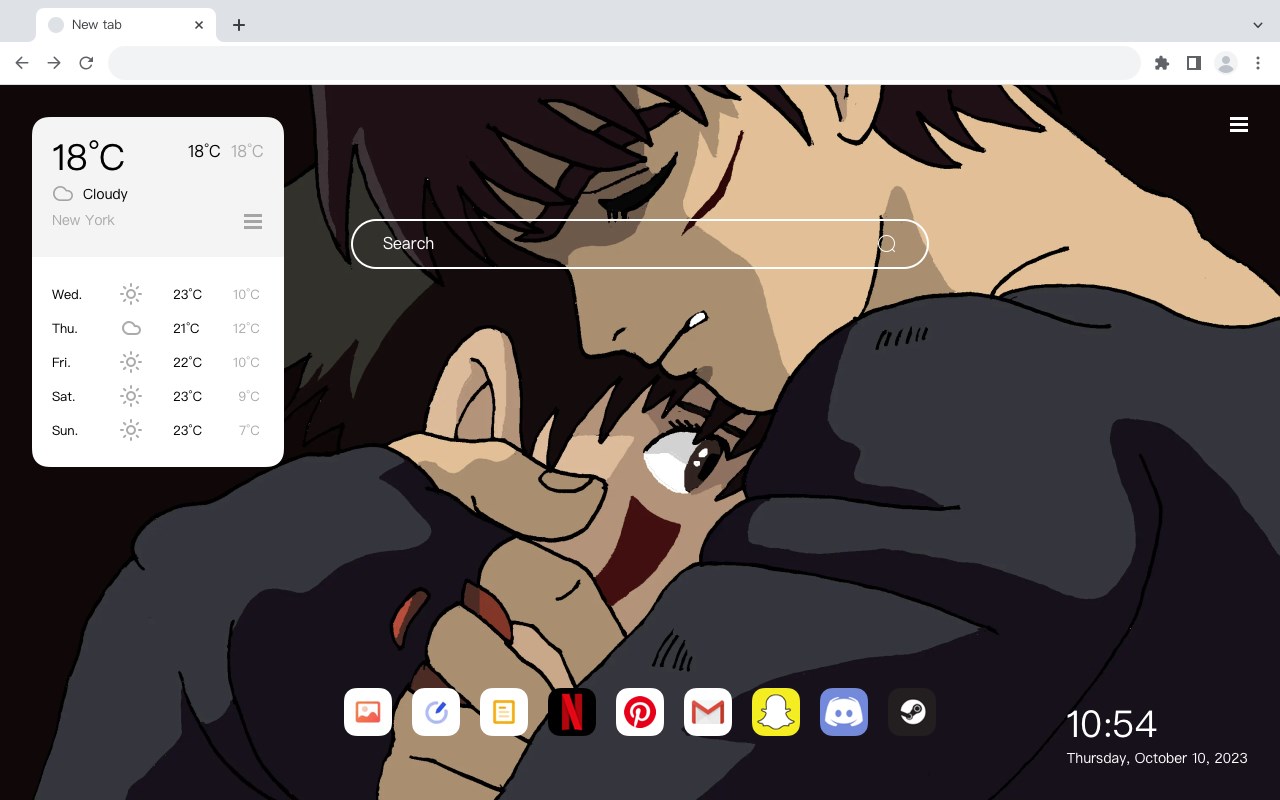Open the Snapchat shortcut

click(776, 712)
